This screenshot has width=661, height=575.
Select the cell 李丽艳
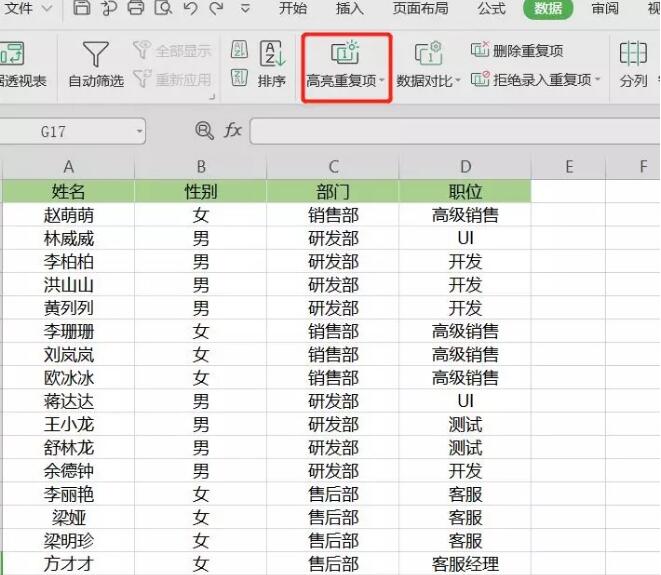(68, 494)
